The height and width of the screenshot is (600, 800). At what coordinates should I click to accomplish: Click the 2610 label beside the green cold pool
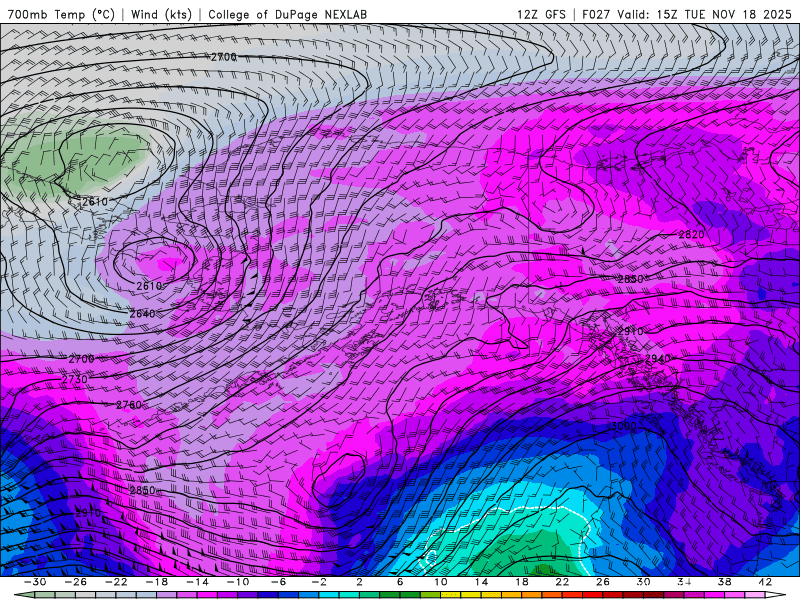click(95, 202)
